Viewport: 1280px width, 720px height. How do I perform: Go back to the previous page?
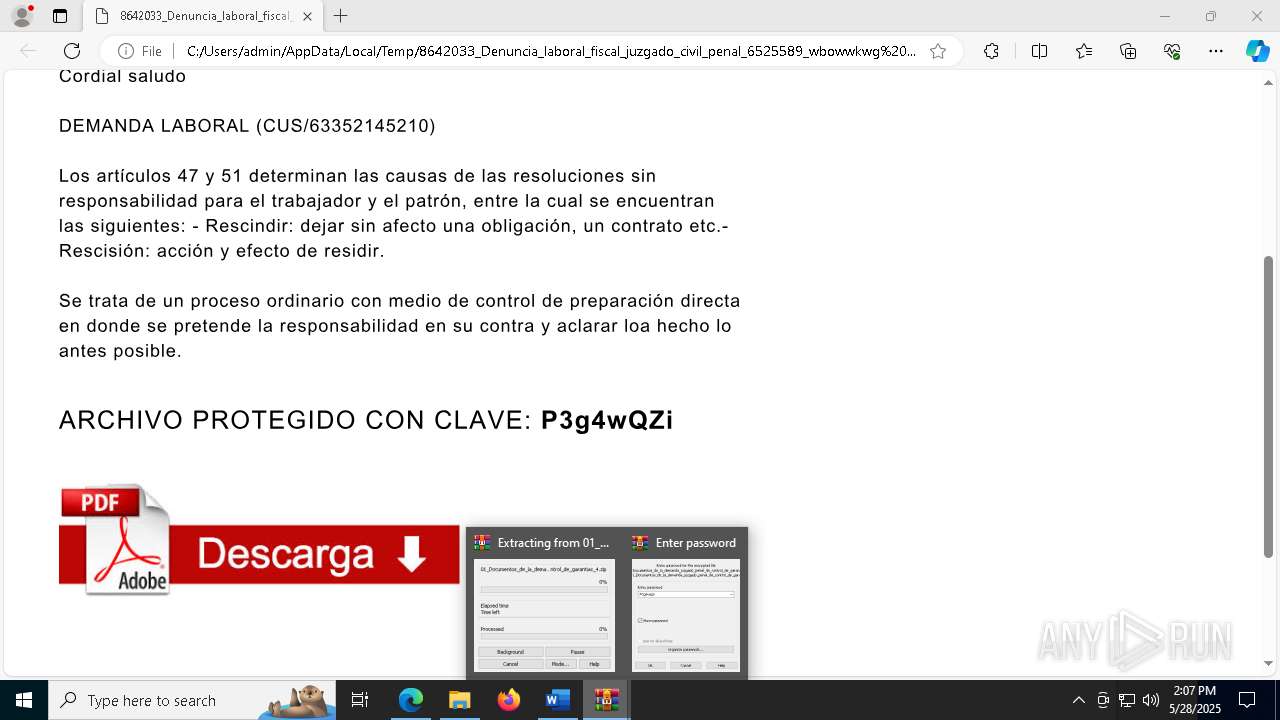pyautogui.click(x=28, y=51)
